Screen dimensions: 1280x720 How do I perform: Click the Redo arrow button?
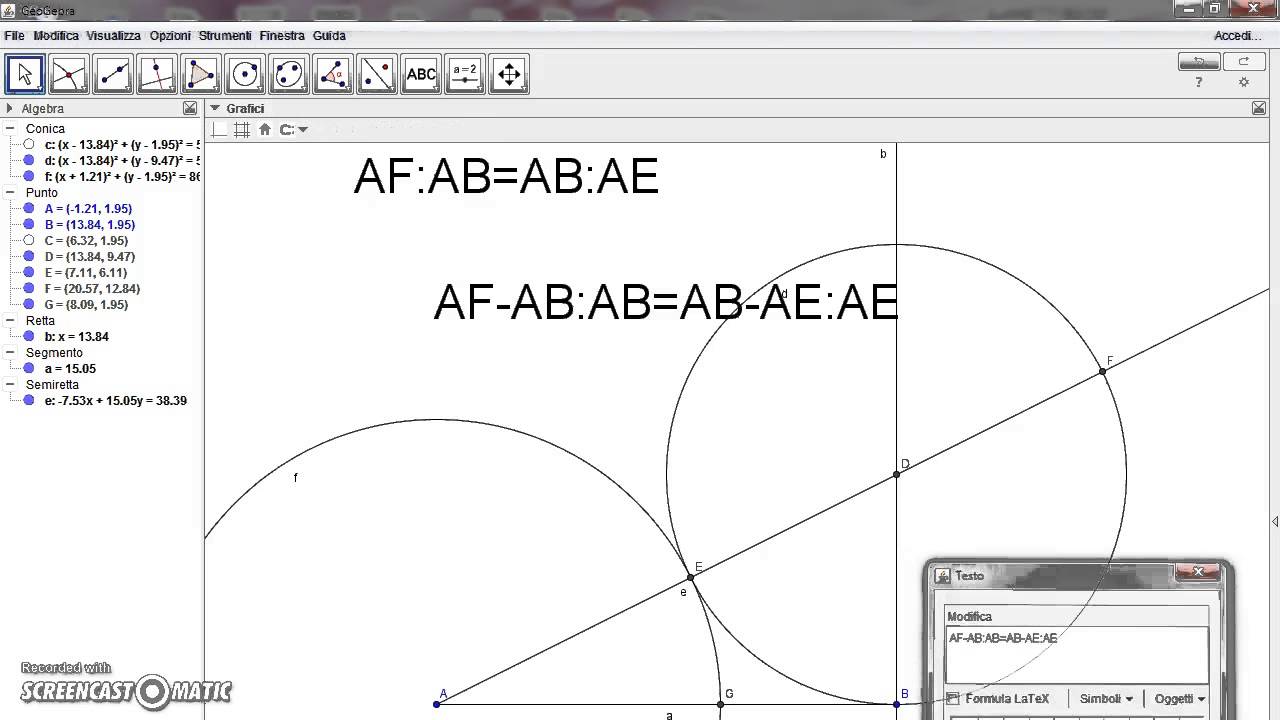pyautogui.click(x=1243, y=61)
